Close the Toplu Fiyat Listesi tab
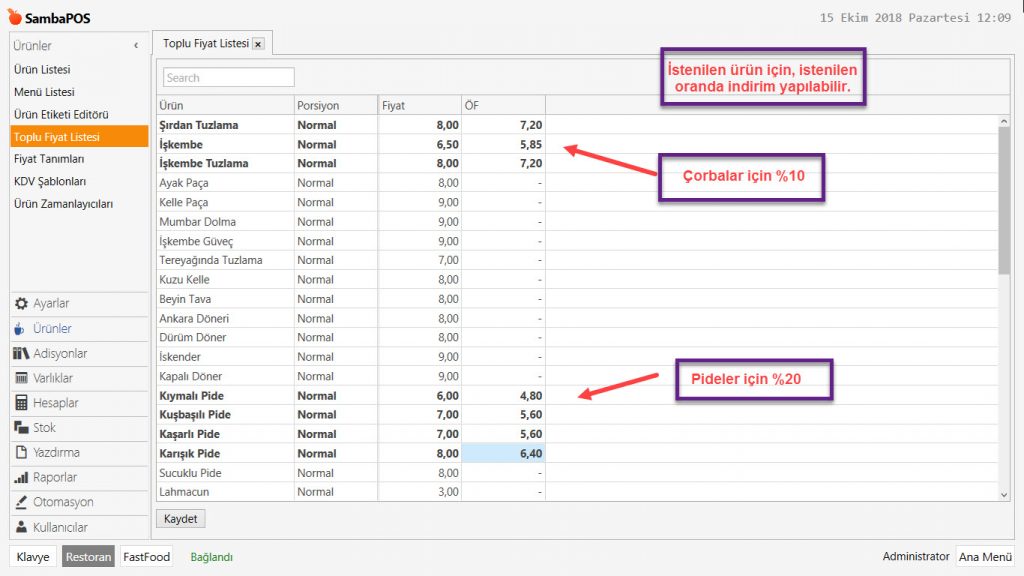Image resolution: width=1024 pixels, height=576 pixels. pos(258,44)
